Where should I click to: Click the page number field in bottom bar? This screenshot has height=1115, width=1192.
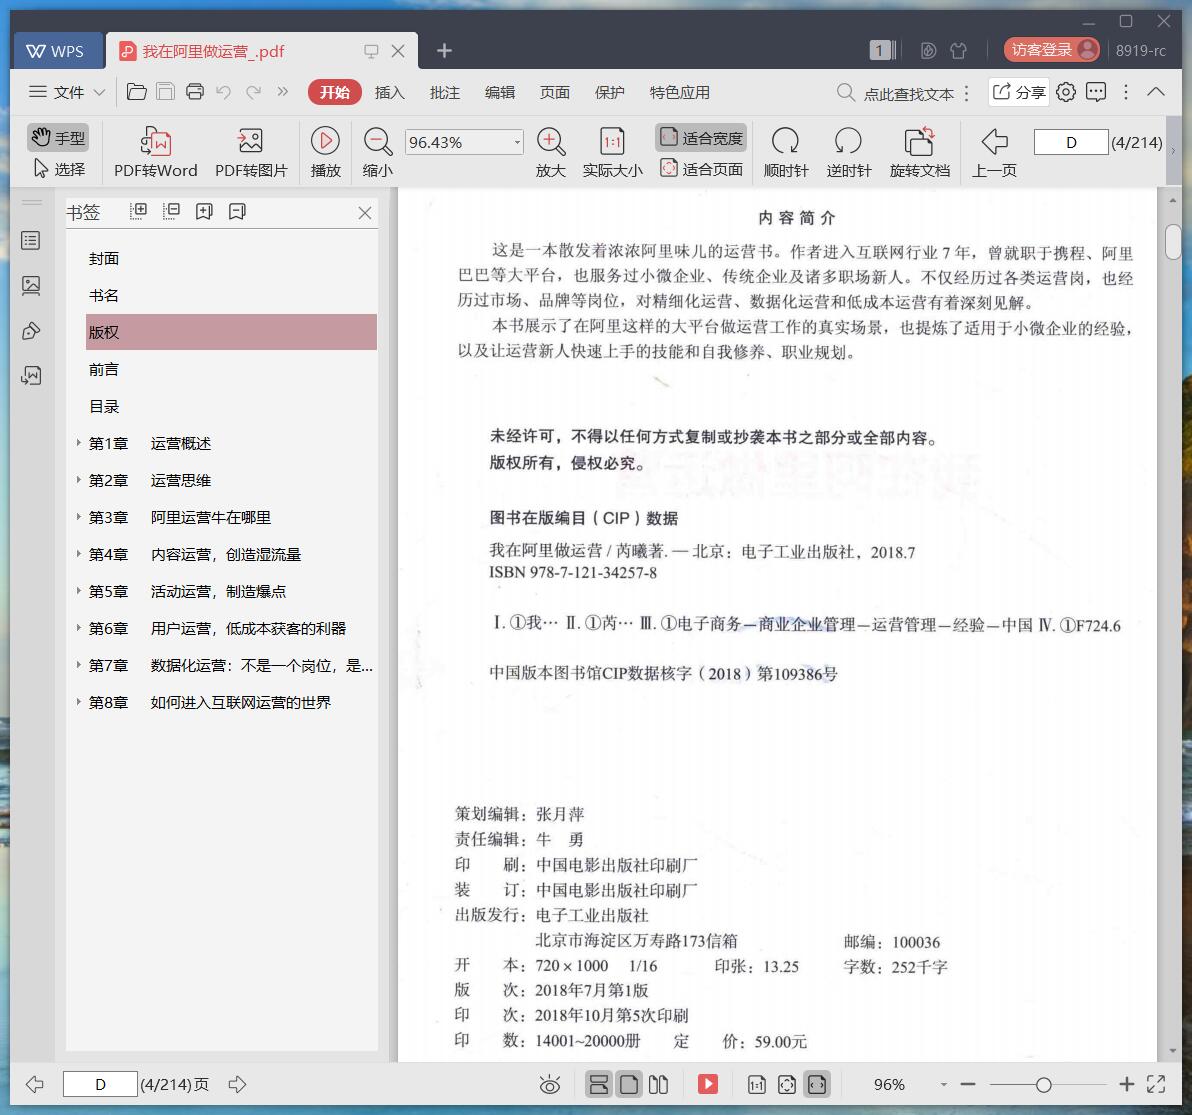tap(100, 1084)
